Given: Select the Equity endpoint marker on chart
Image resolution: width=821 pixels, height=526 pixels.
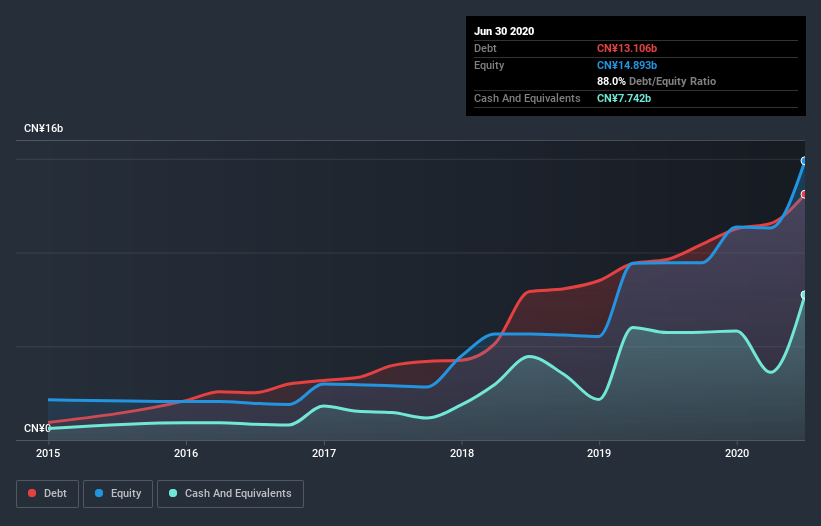Looking at the screenshot, I should 804,161.
